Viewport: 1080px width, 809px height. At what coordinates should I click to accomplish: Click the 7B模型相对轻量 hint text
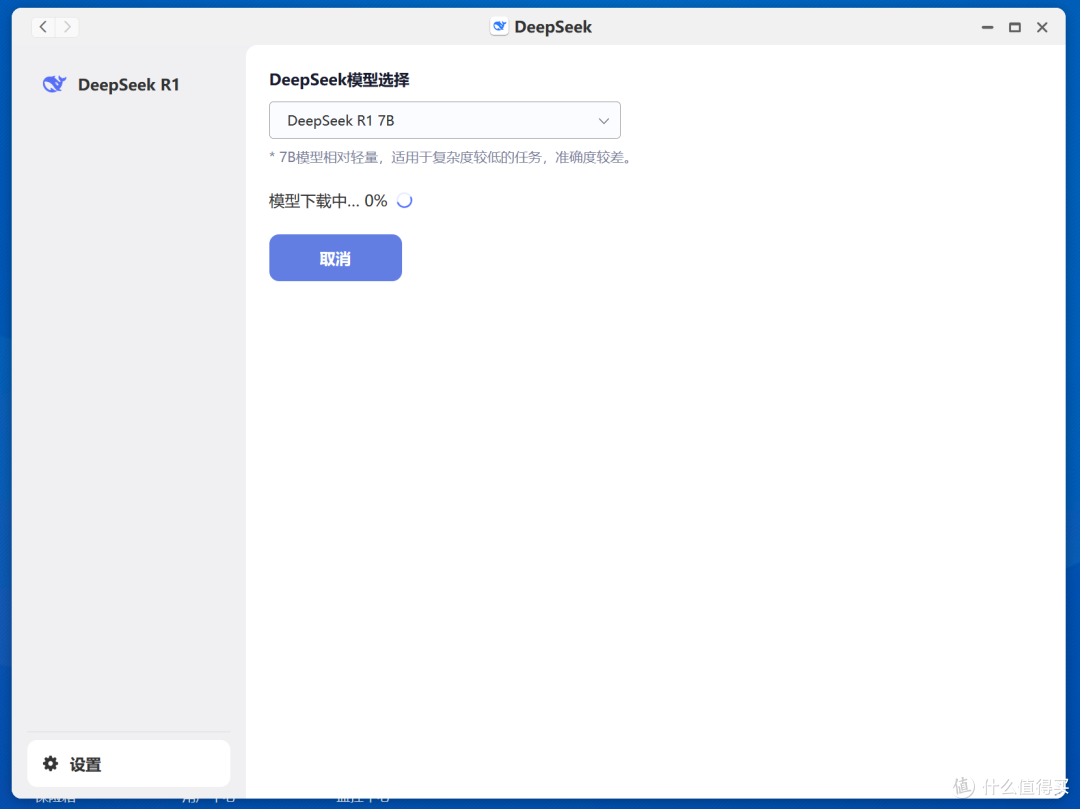point(451,158)
